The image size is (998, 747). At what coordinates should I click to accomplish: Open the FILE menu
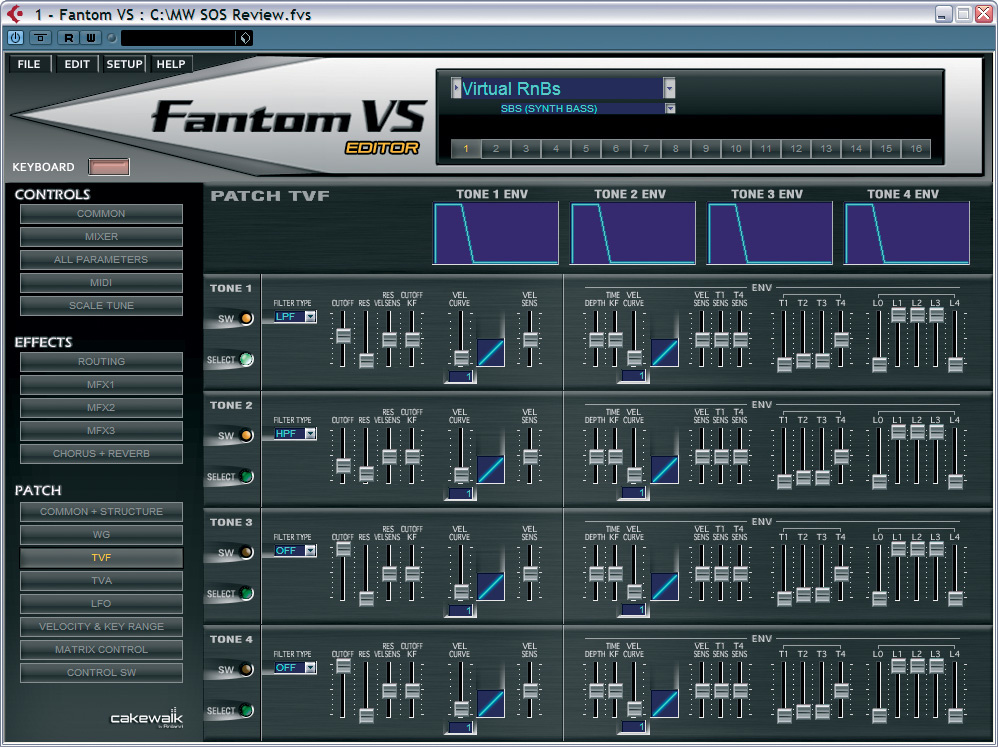point(30,64)
